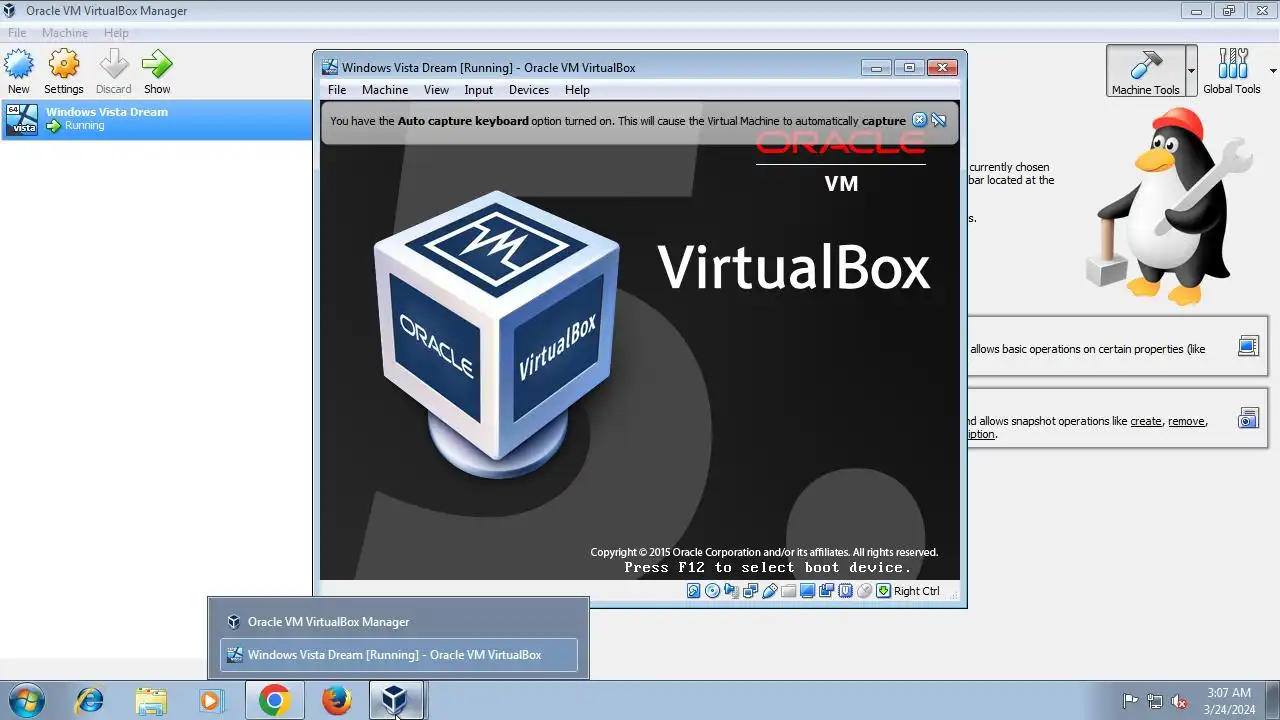Select the Global Tools button
Viewport: 1280px width, 720px height.
click(1232, 70)
